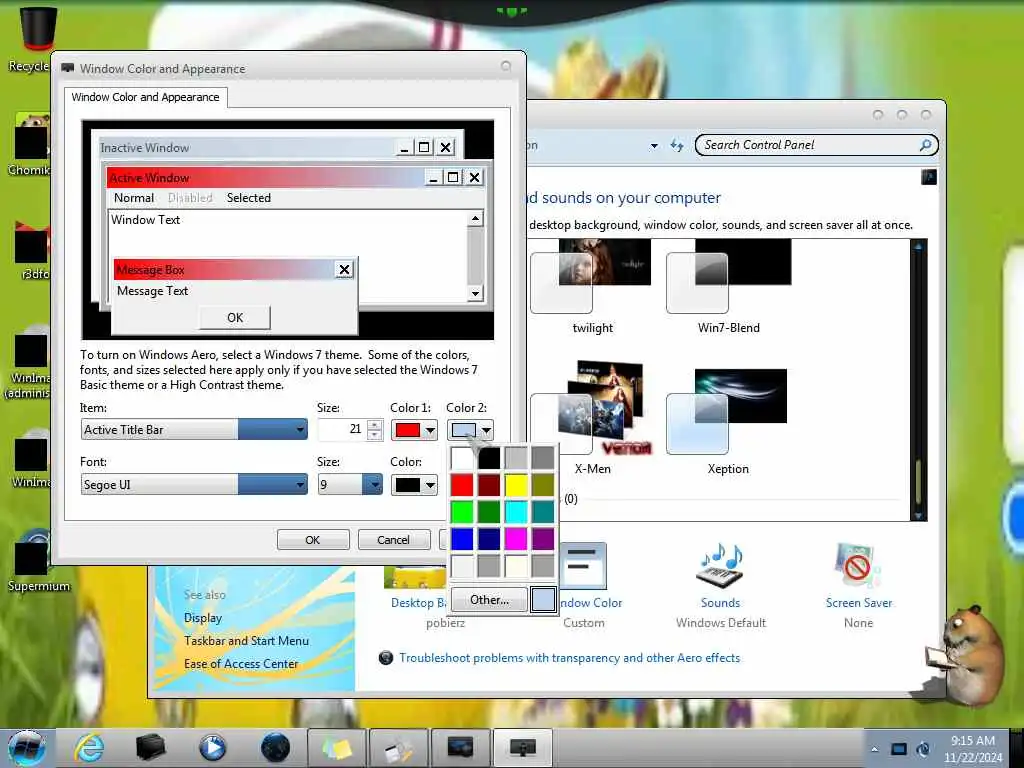Open the Recycle Bin desktop icon
1024x768 pixels.
coord(37,29)
